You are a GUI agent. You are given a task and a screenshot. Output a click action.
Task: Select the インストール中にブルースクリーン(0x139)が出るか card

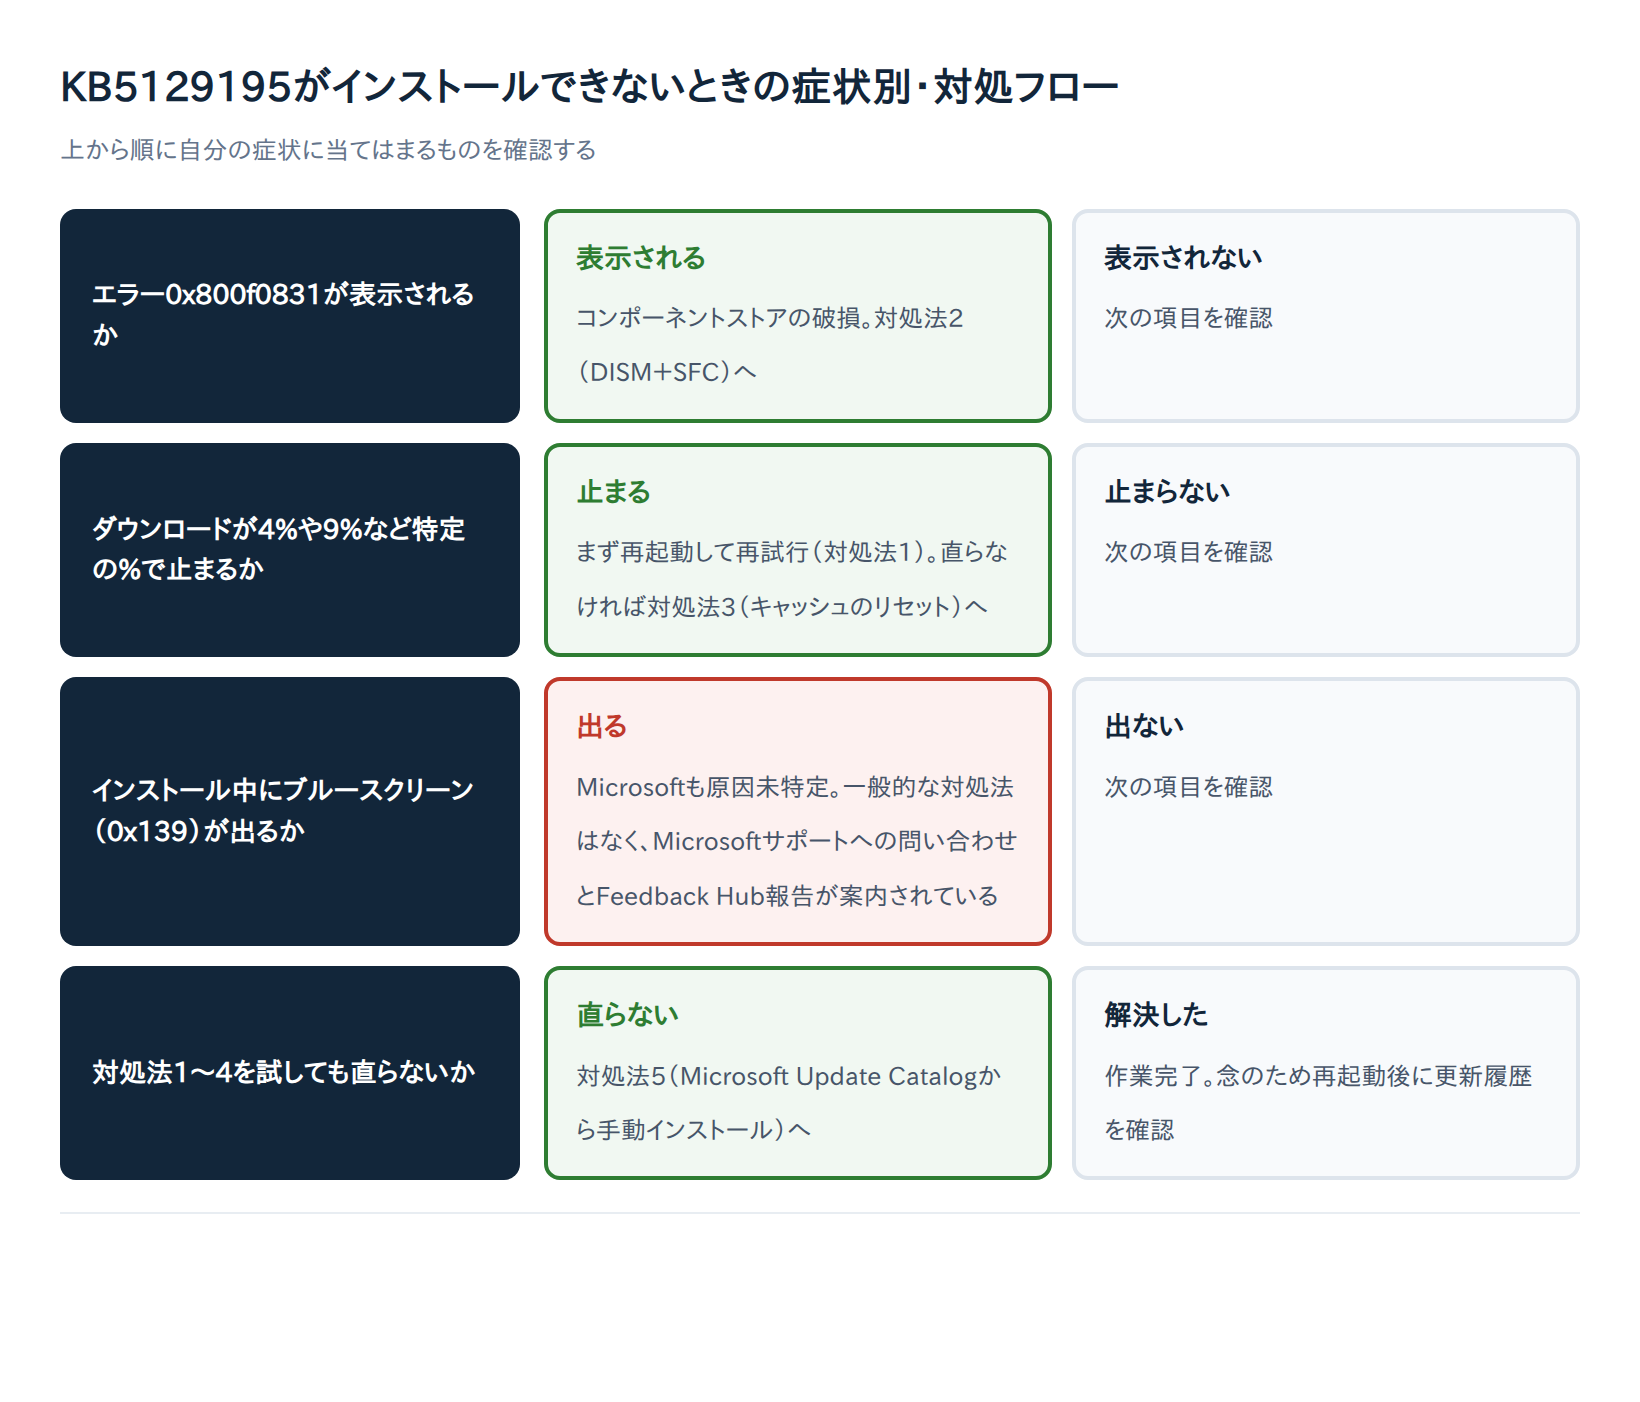coord(290,811)
